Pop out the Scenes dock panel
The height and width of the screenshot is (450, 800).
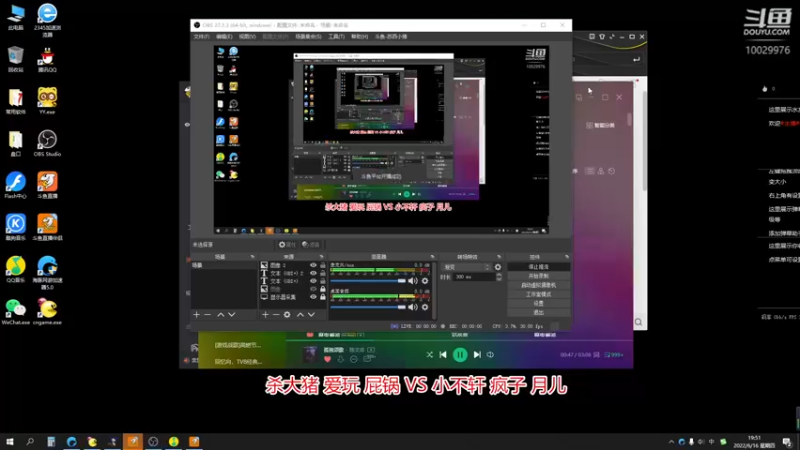[253, 257]
